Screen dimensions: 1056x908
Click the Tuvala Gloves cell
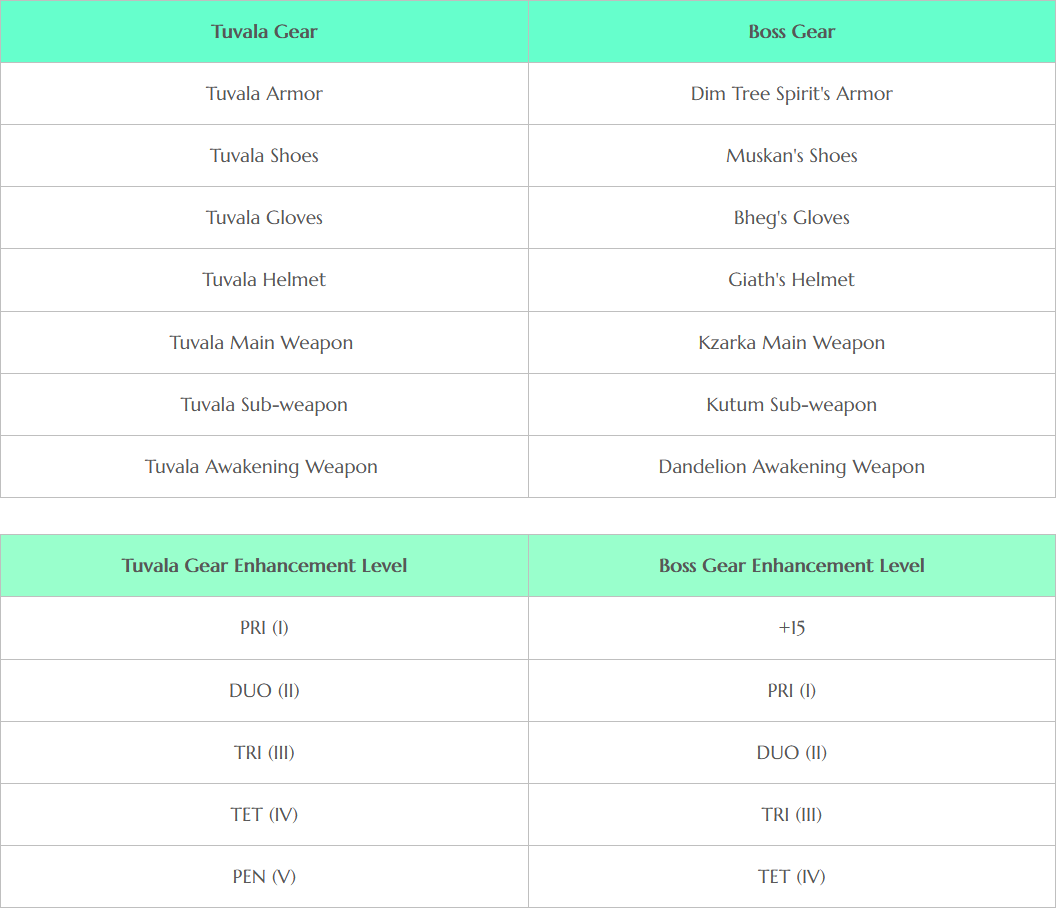pos(264,218)
